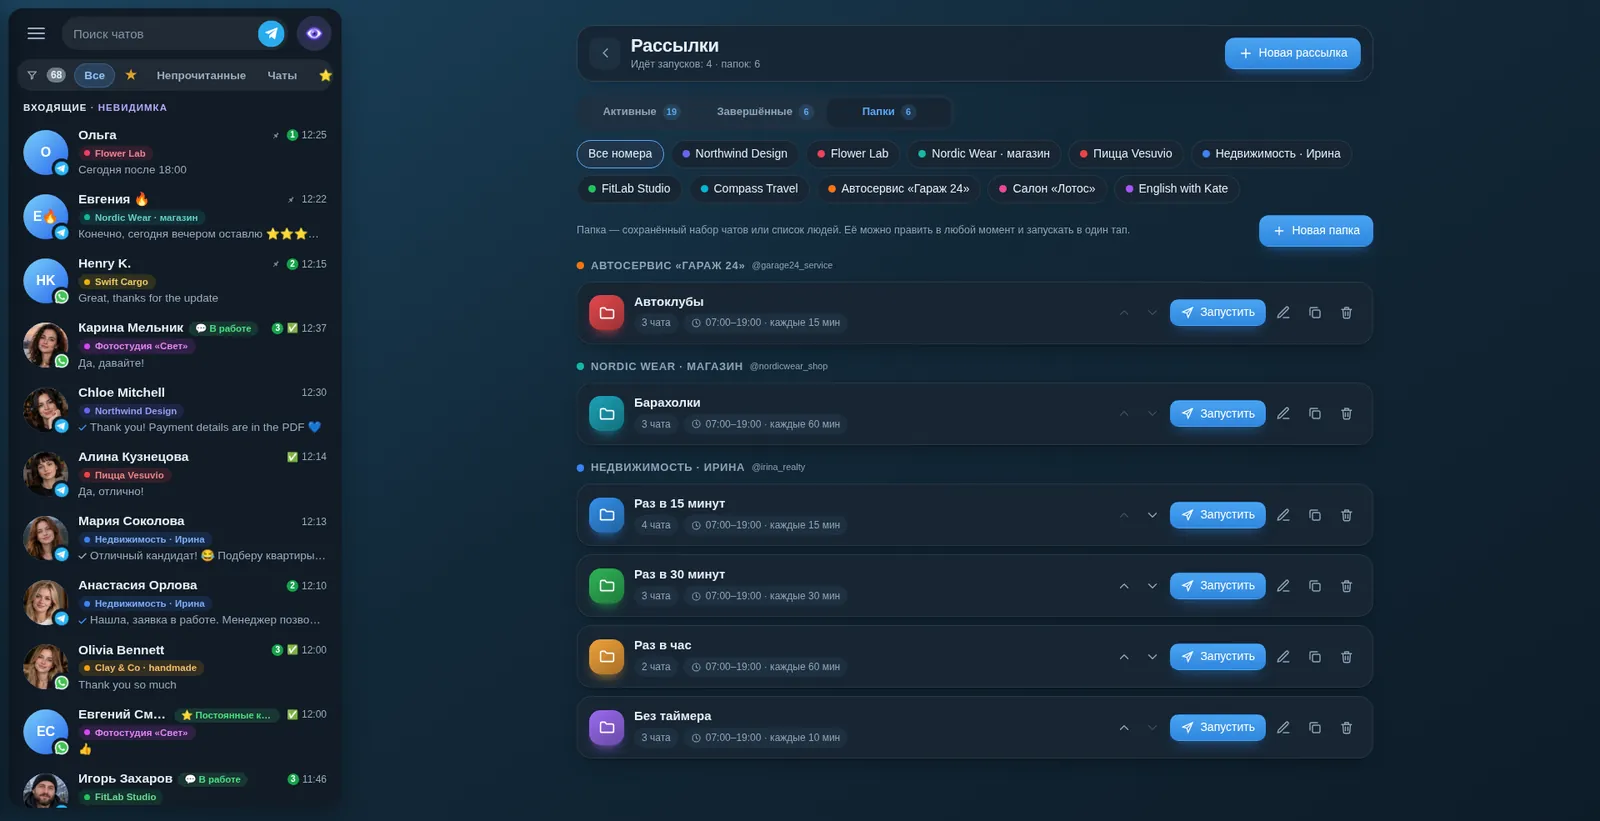Edit the 'Раз в 30 минут' folder
Viewport: 1600px width, 821px height.
1283,586
